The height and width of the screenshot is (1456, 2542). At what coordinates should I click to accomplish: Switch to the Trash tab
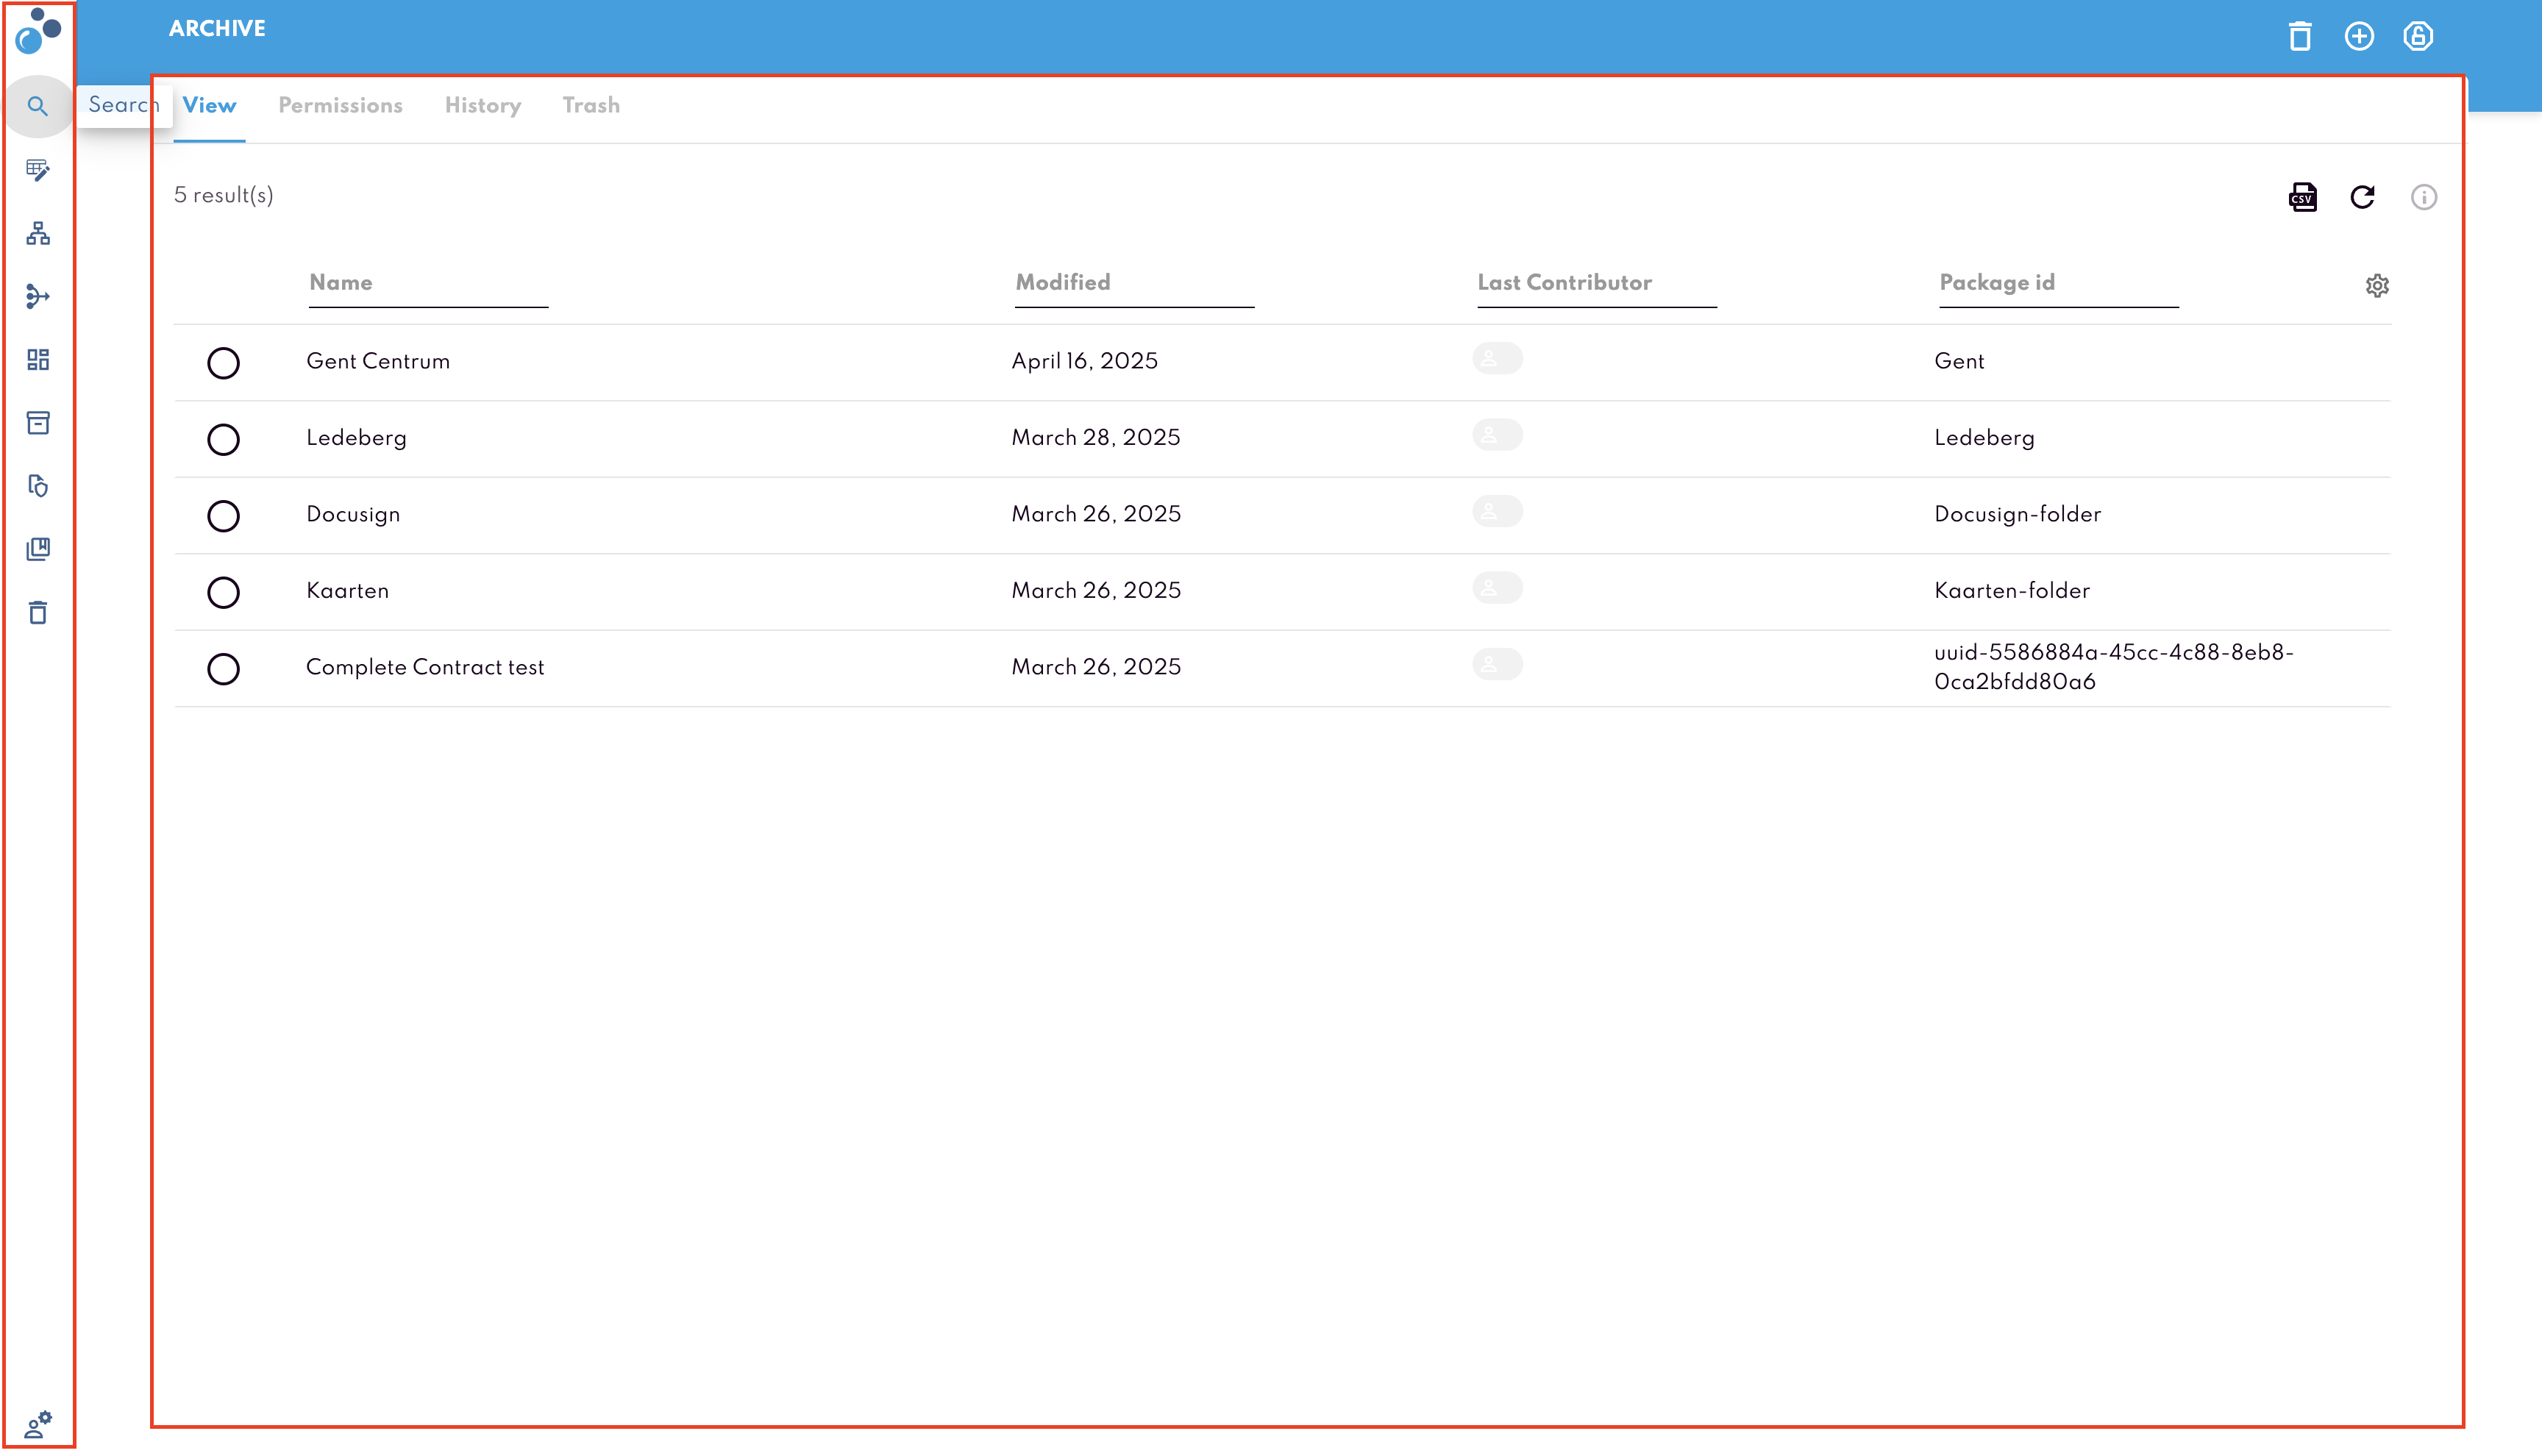click(x=591, y=106)
